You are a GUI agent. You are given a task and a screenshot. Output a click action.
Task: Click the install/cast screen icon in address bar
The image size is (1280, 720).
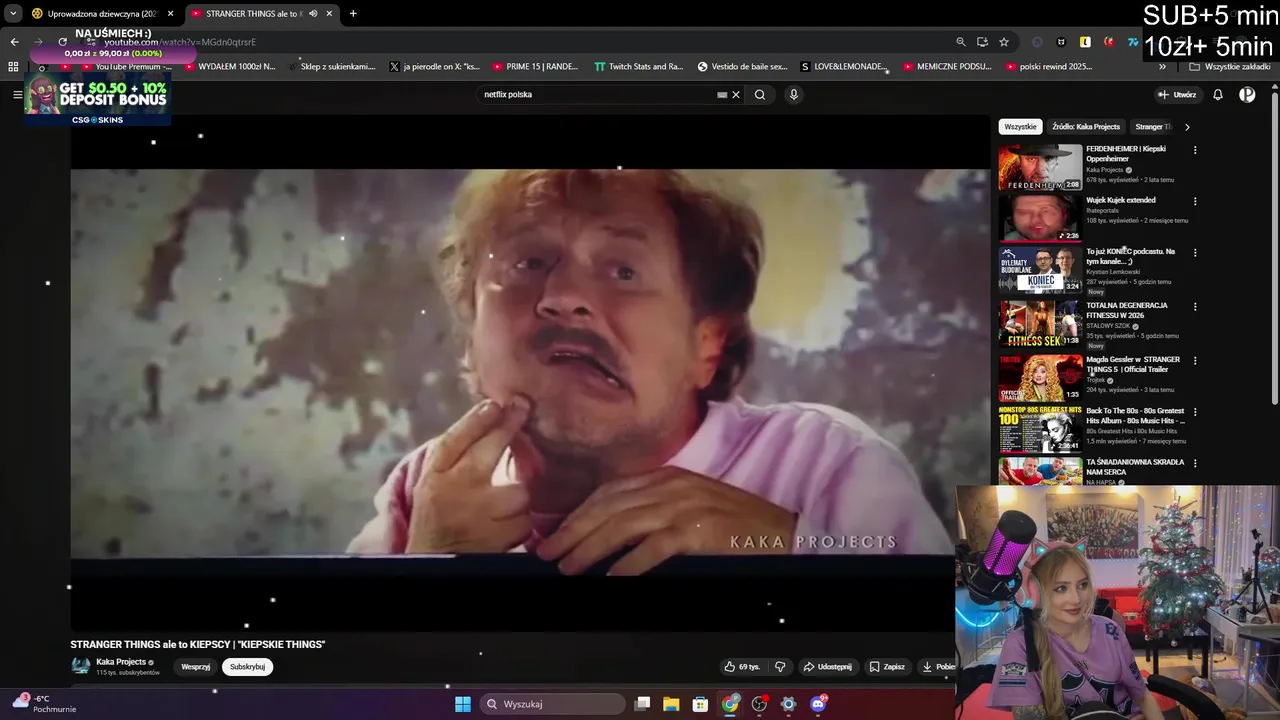(982, 42)
